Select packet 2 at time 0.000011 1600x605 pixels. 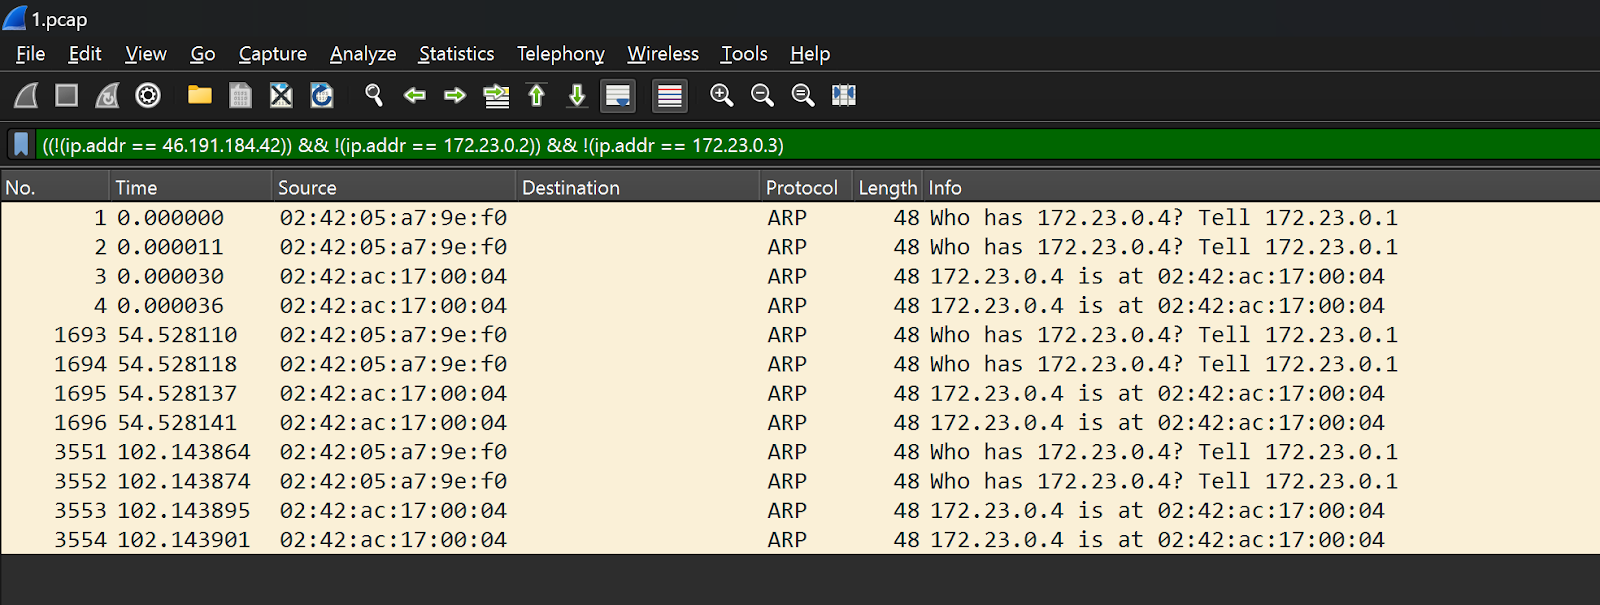[800, 246]
